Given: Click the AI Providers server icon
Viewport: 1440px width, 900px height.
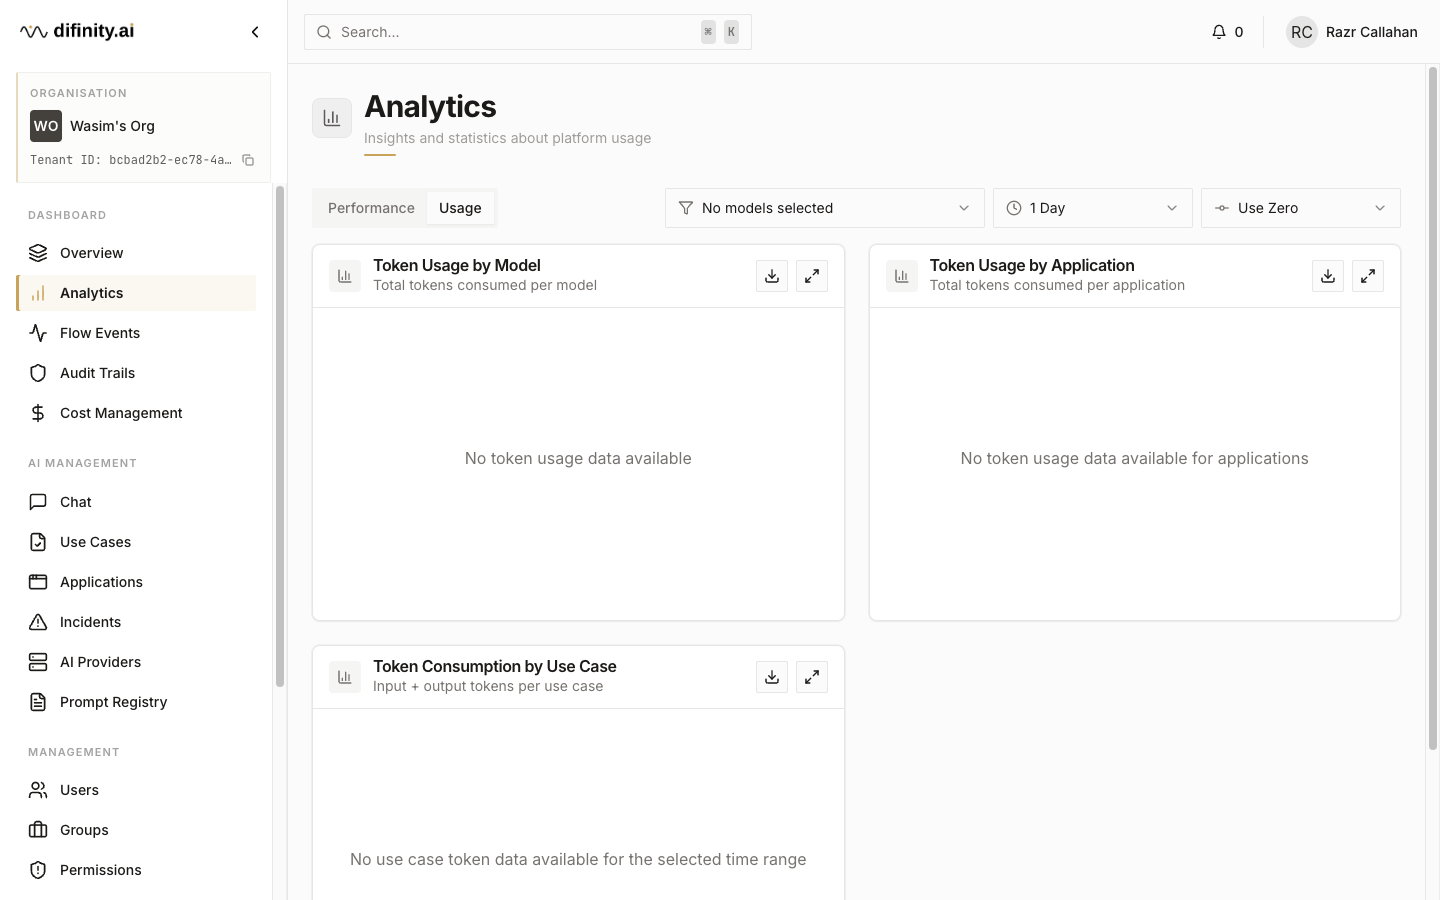Looking at the screenshot, I should point(38,662).
